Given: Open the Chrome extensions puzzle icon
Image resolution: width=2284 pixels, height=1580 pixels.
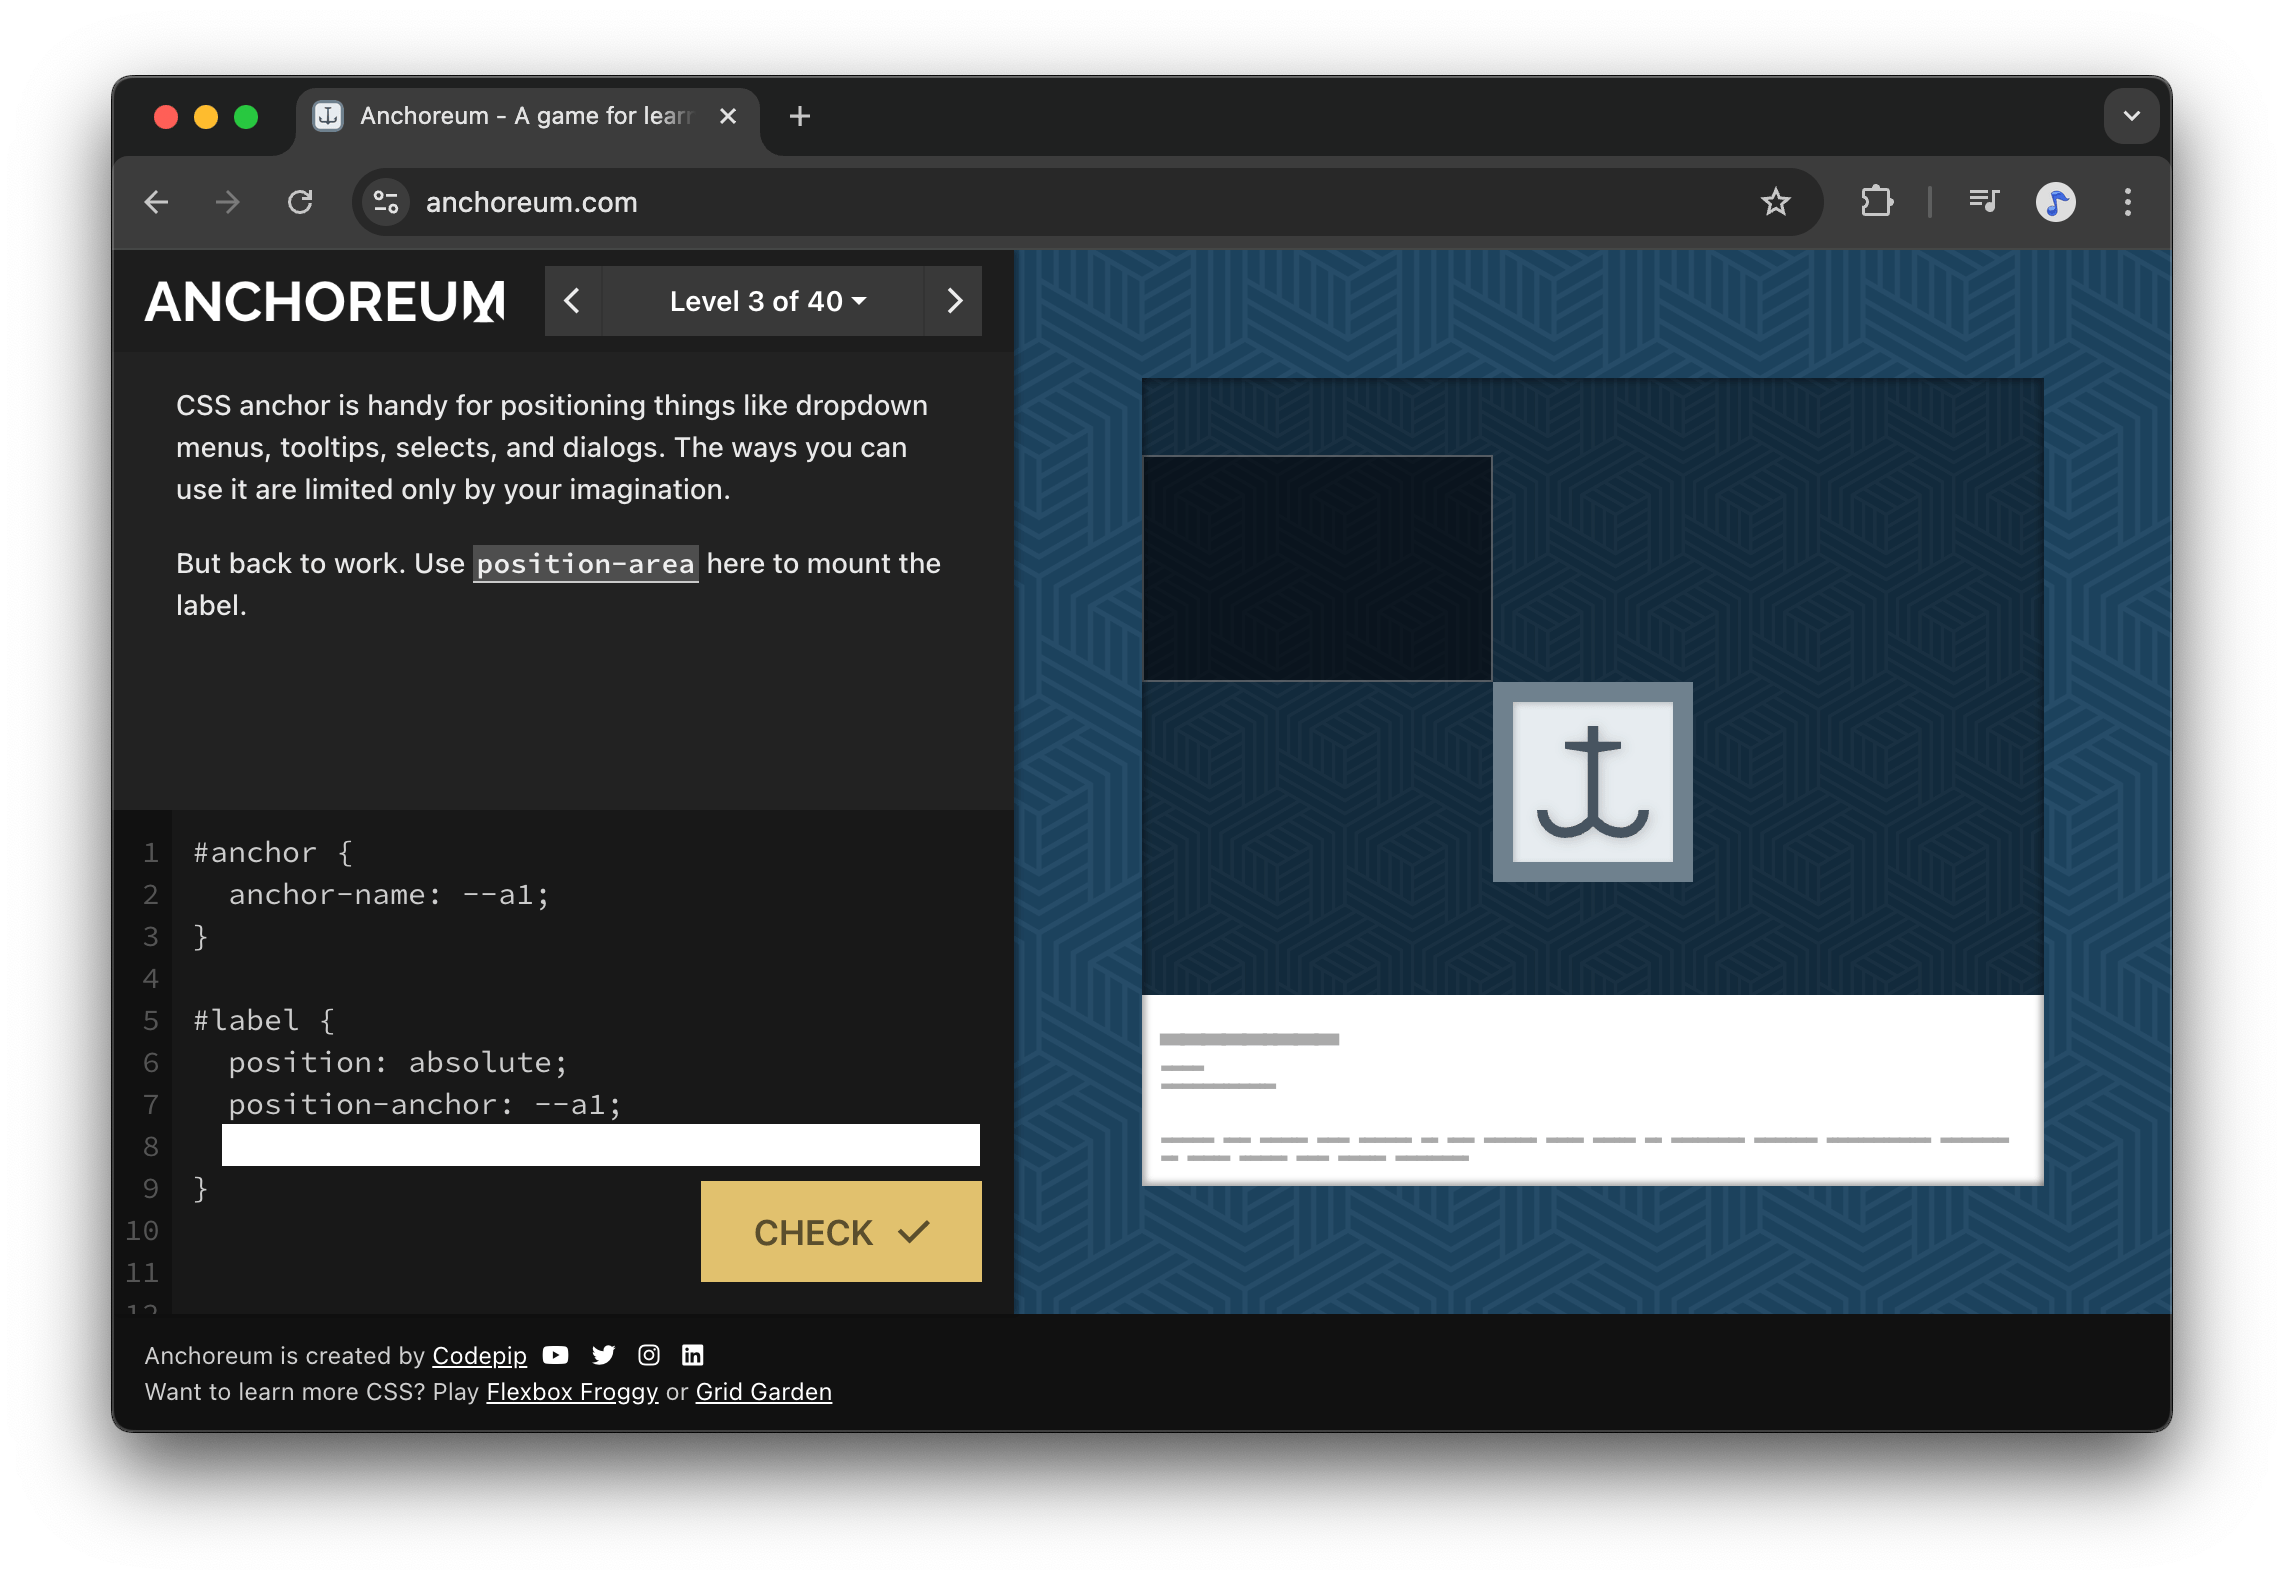Looking at the screenshot, I should click(x=1877, y=202).
